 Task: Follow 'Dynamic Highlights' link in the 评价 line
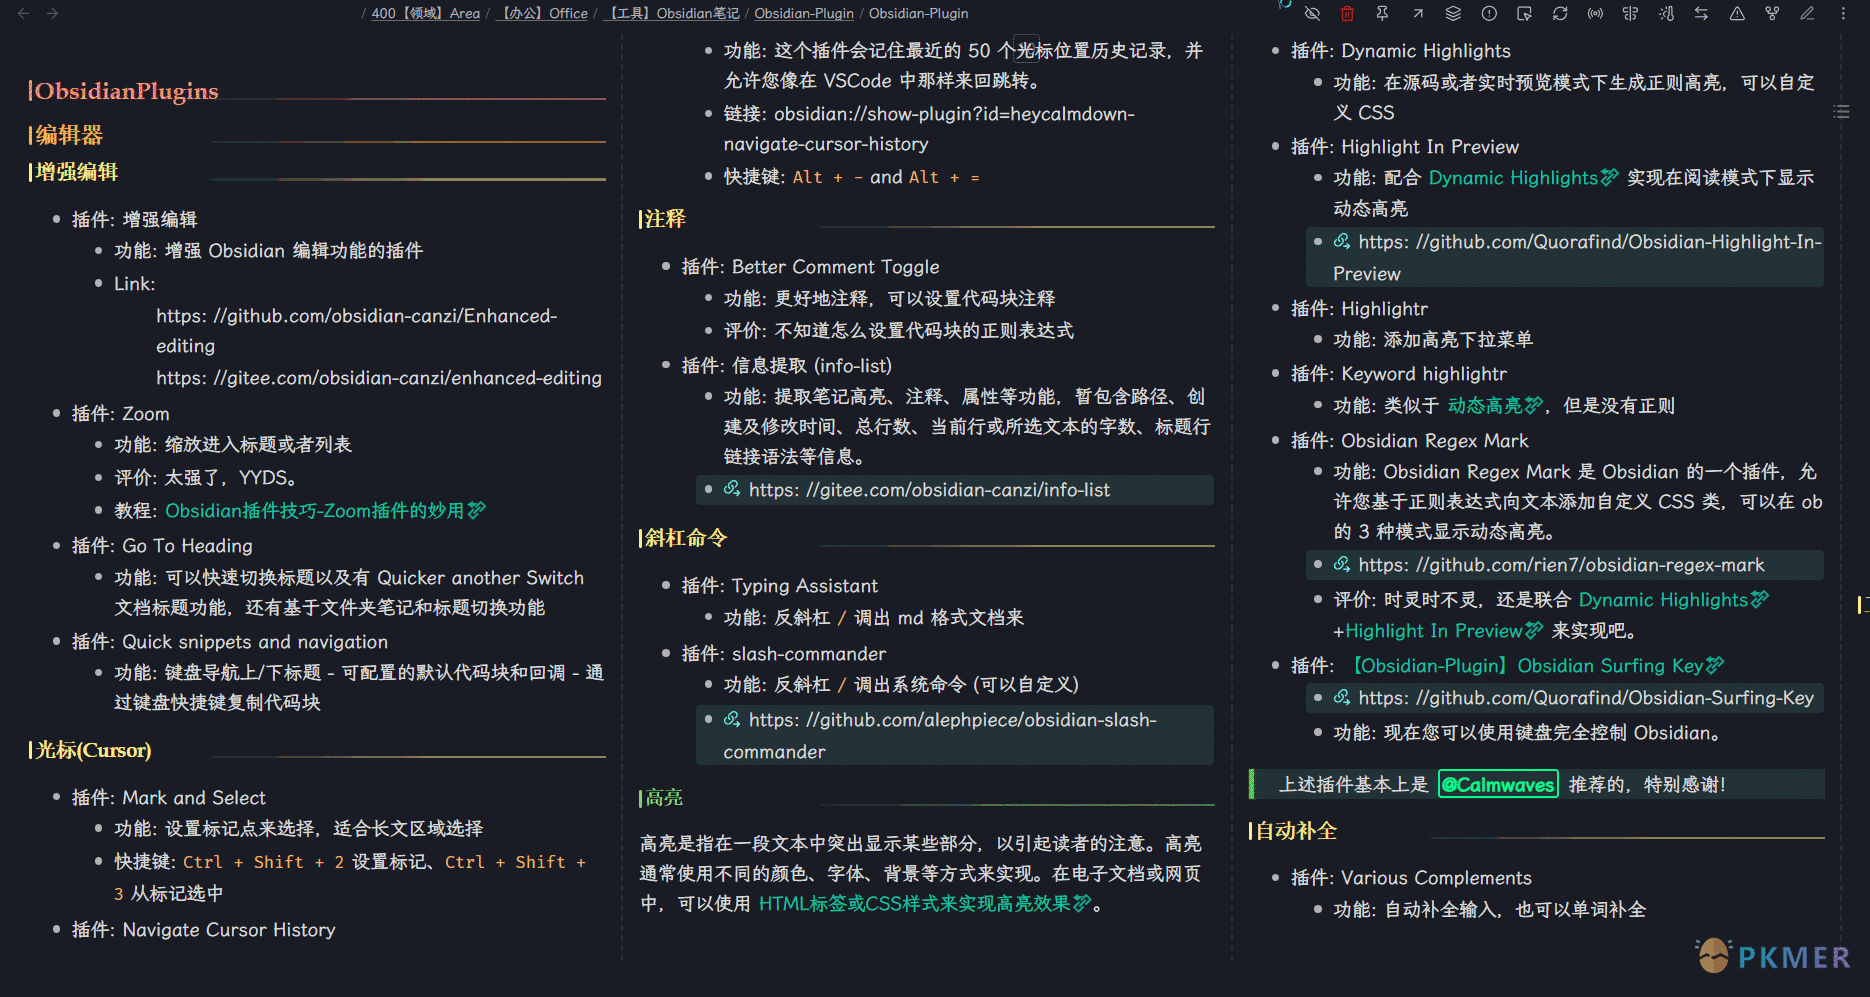(x=1672, y=600)
